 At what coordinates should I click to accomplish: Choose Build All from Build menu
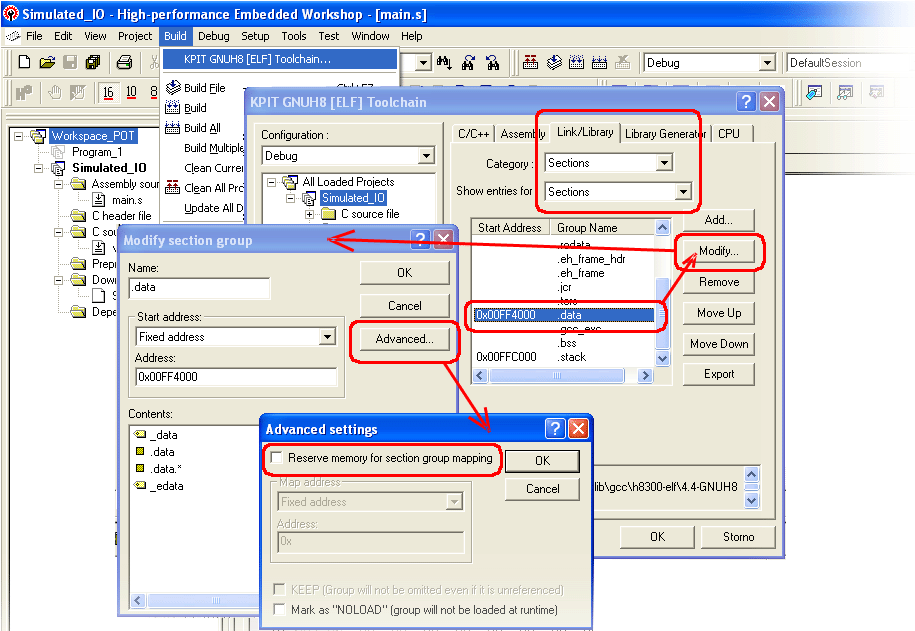click(x=202, y=128)
